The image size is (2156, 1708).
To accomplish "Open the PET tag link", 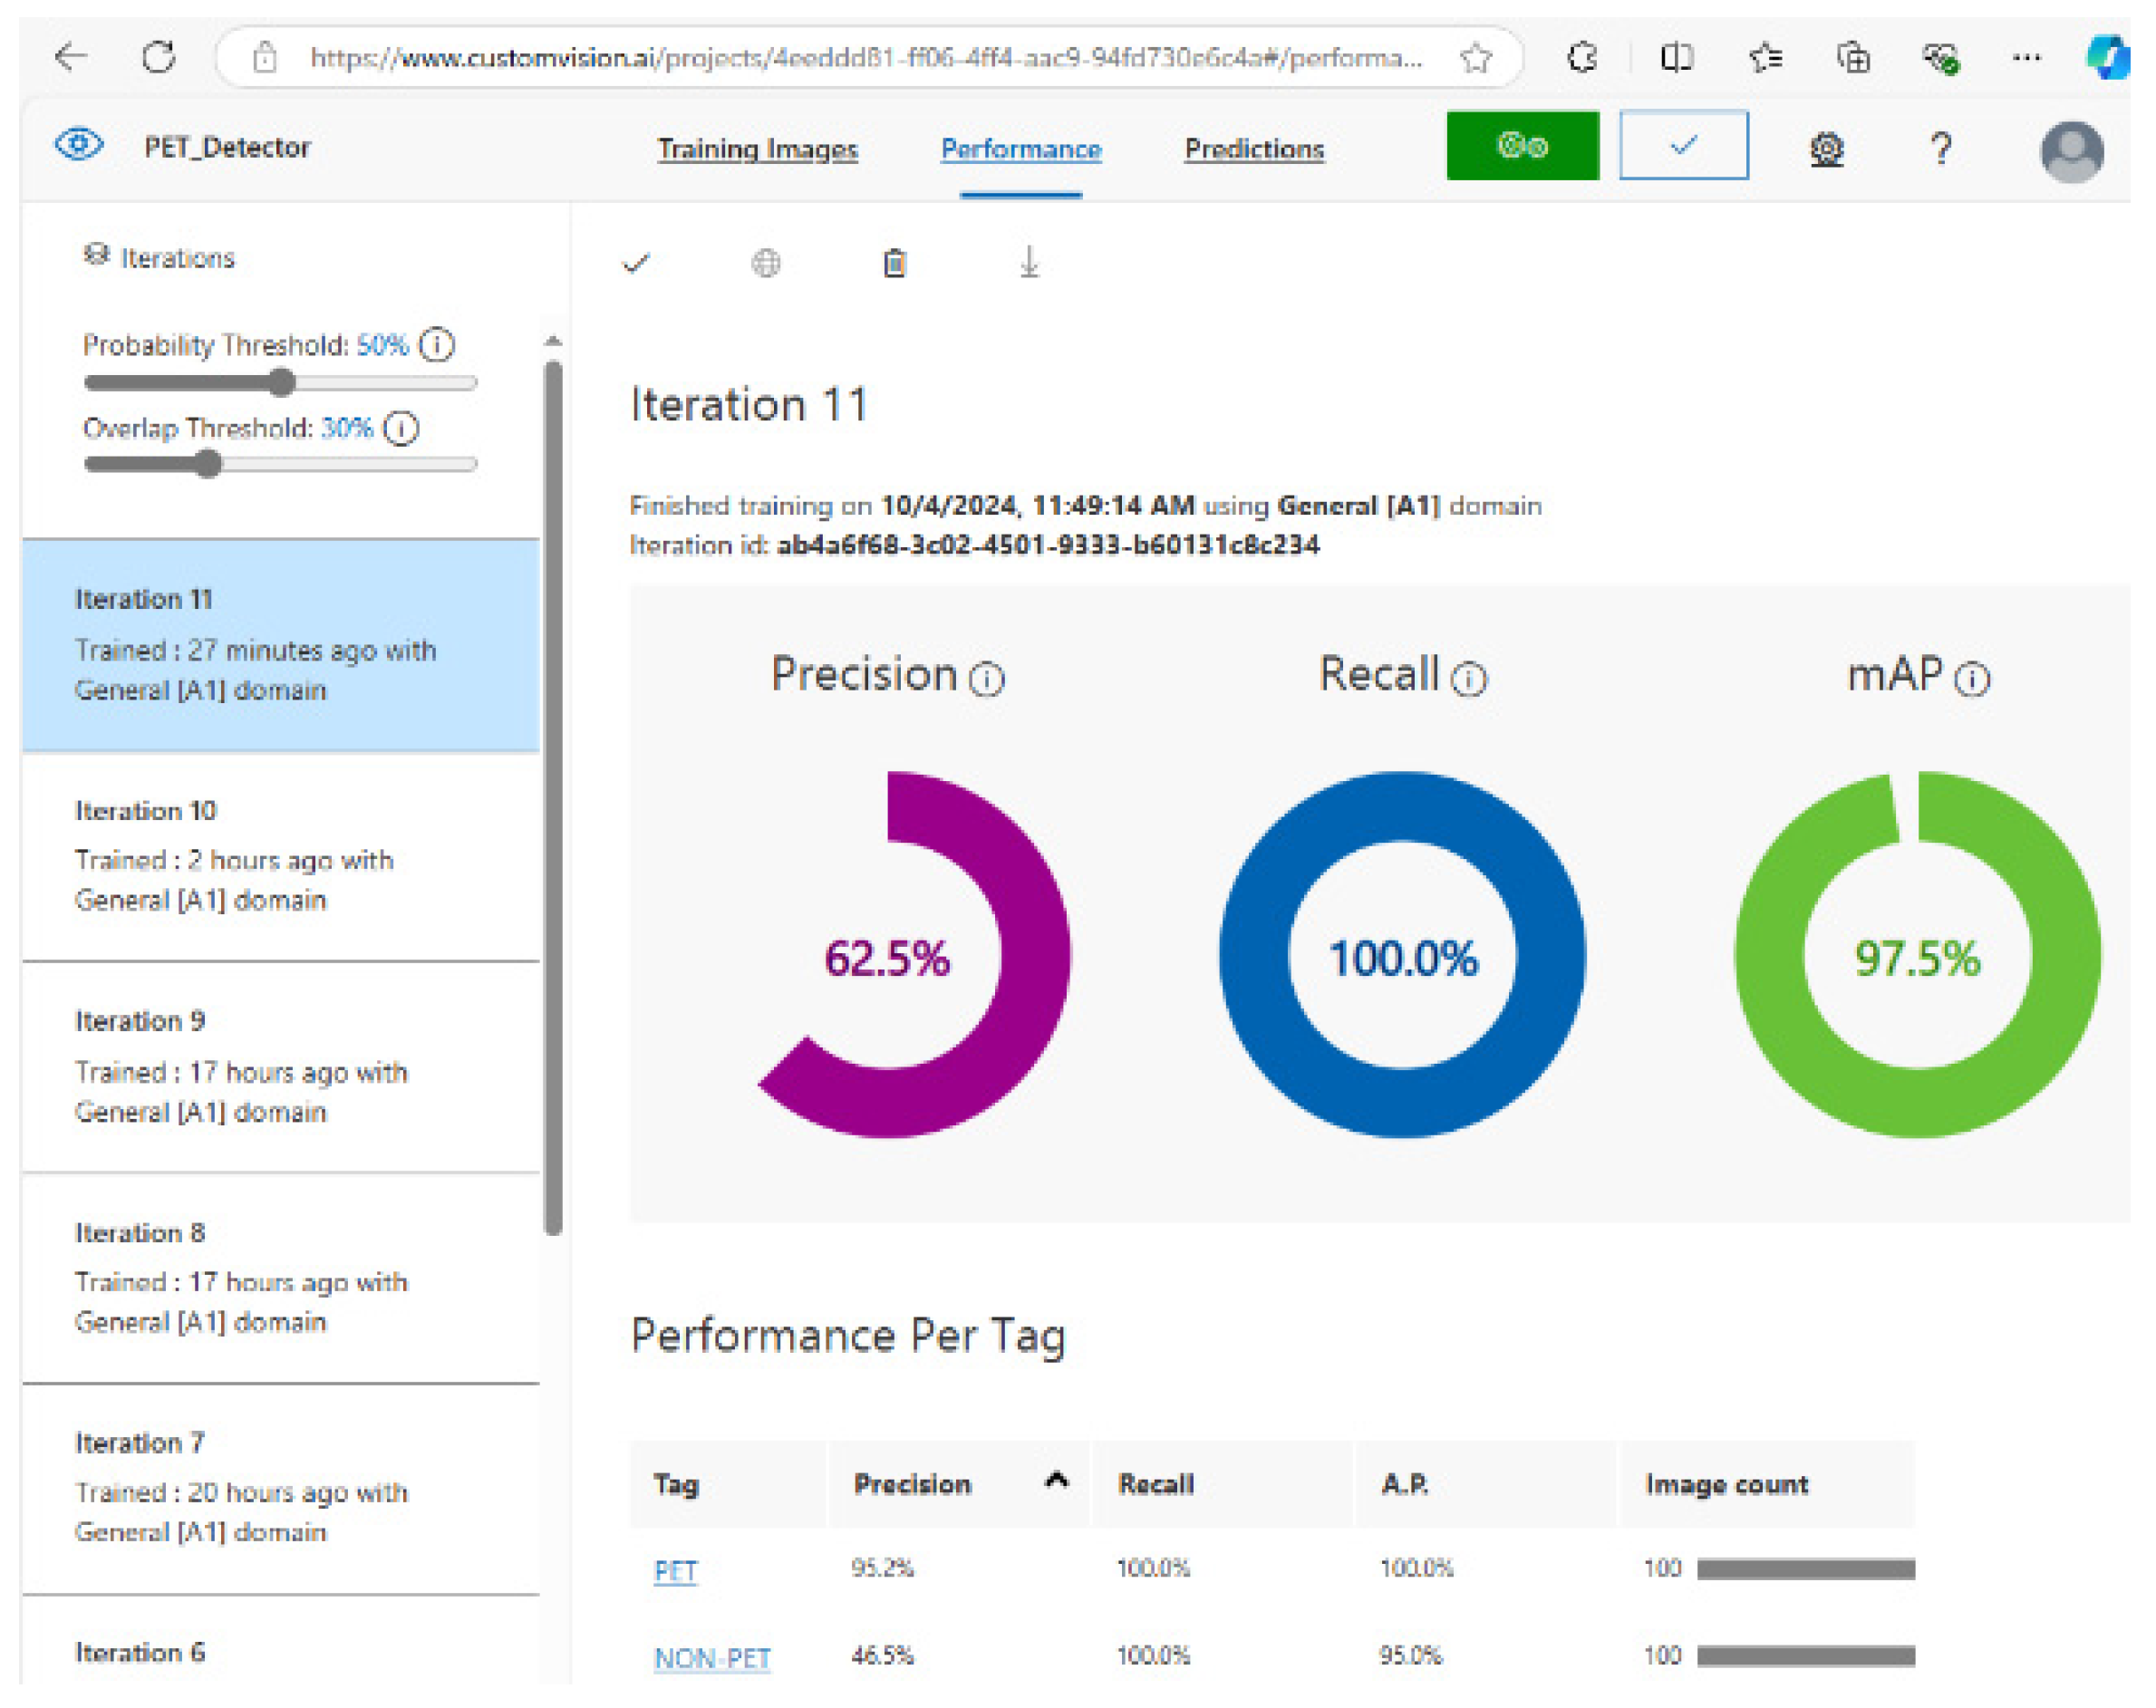I will (x=675, y=1571).
